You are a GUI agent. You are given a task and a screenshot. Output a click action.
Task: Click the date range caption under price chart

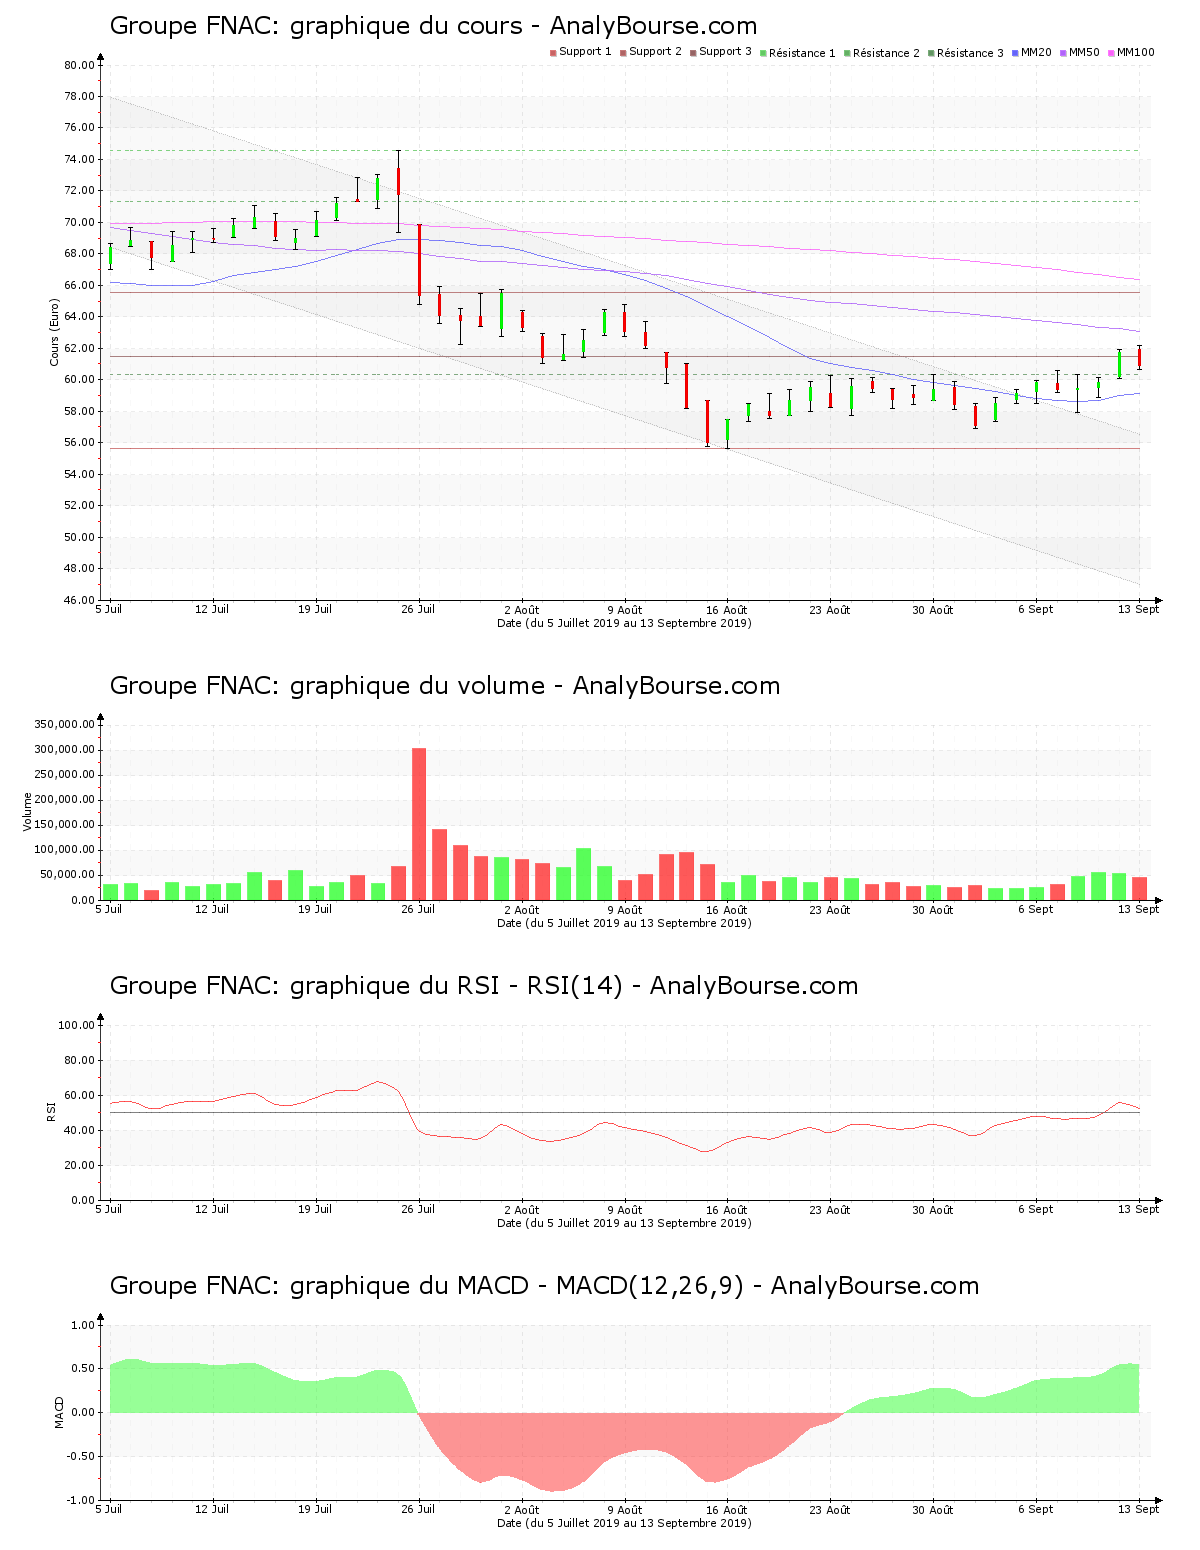click(x=624, y=623)
